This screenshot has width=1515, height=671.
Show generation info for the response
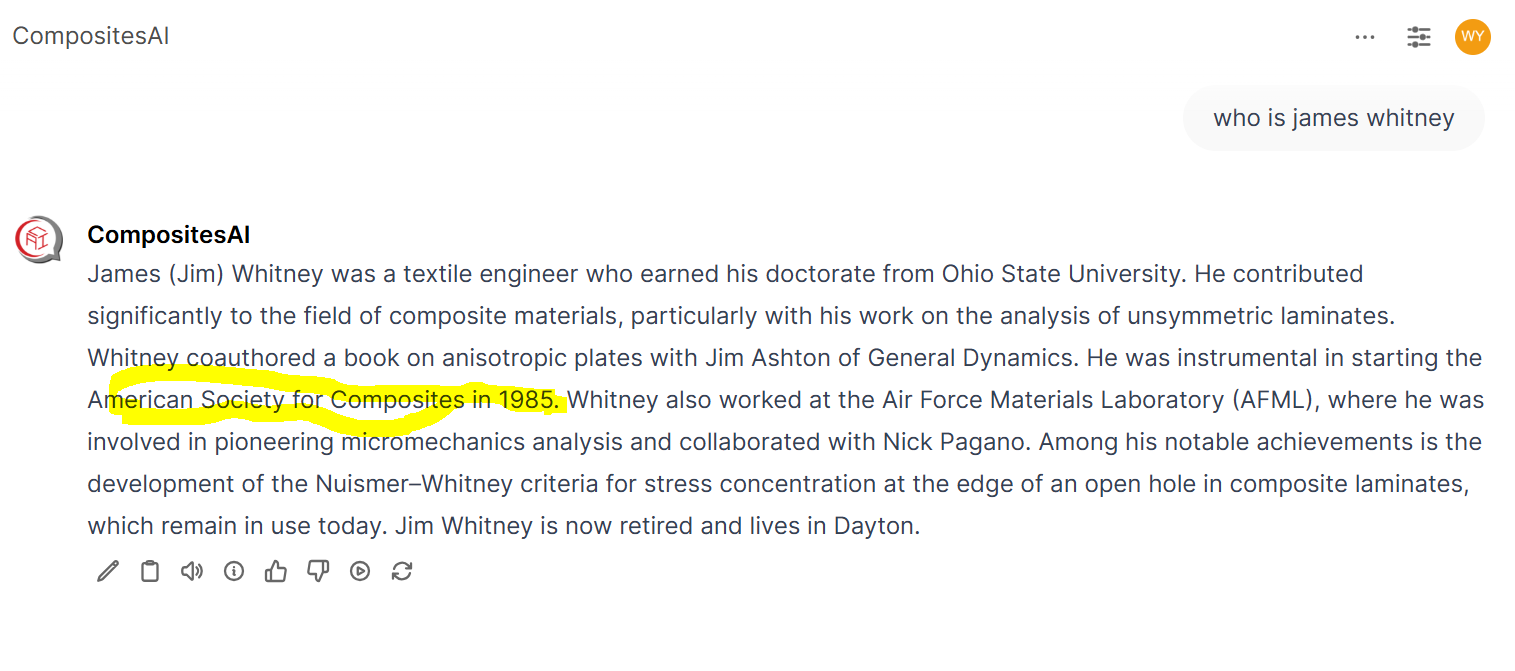(234, 571)
